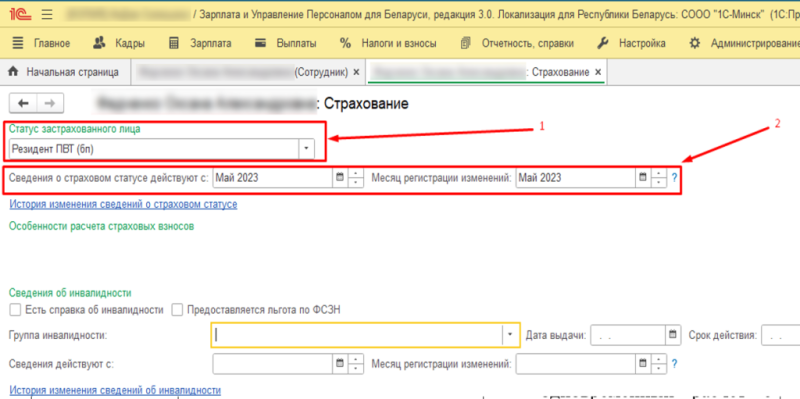Decrease disability registration month value
This screenshot has width=800, height=399.
pos(659,368)
